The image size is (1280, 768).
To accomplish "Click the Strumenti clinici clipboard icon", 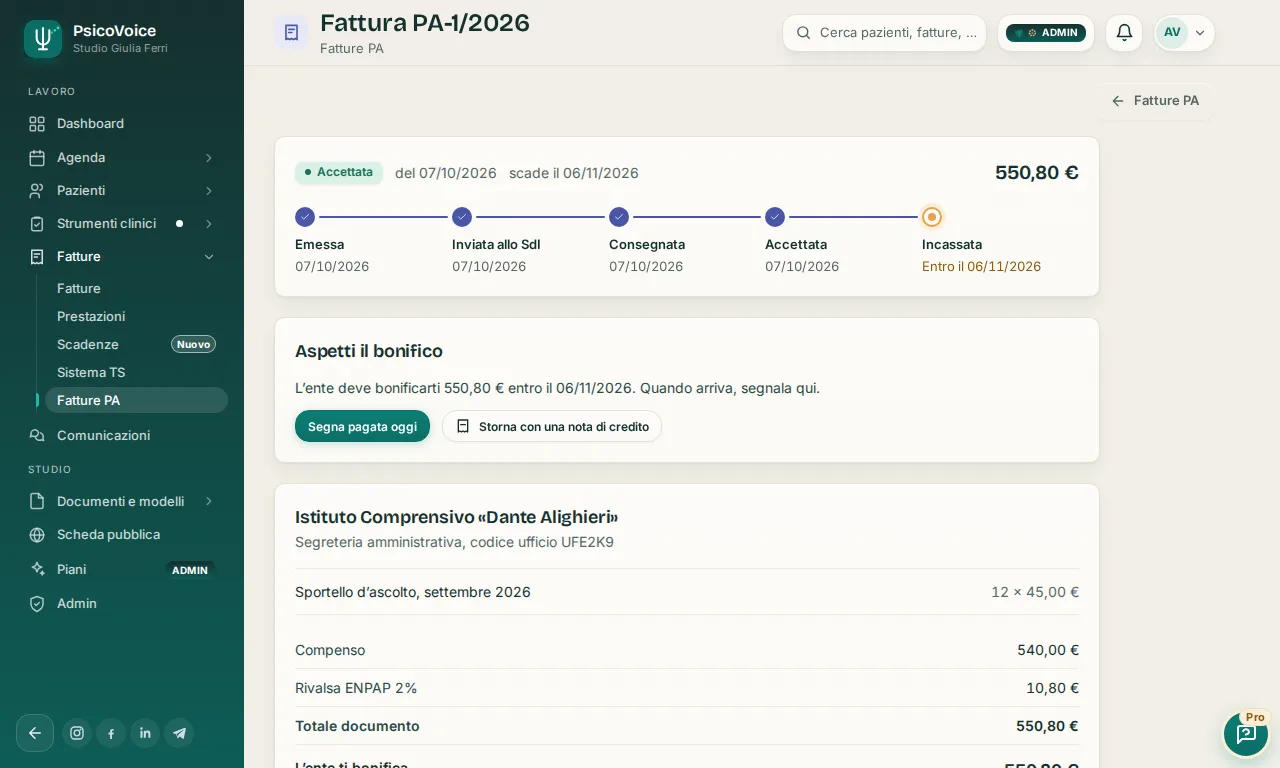I will (37, 224).
